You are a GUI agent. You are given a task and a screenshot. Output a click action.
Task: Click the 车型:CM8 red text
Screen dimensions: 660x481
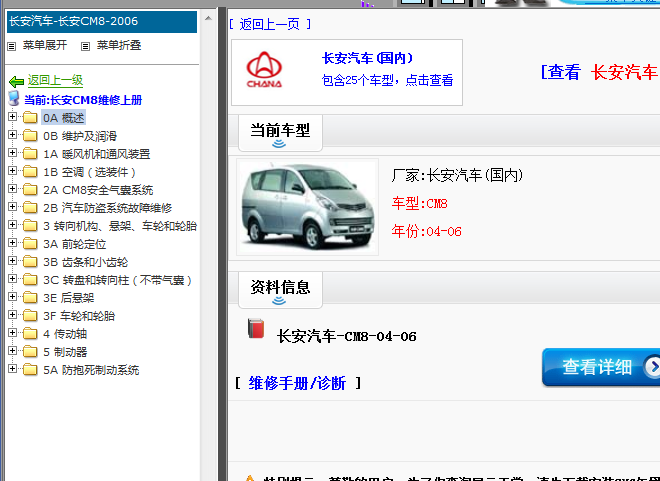[419, 204]
